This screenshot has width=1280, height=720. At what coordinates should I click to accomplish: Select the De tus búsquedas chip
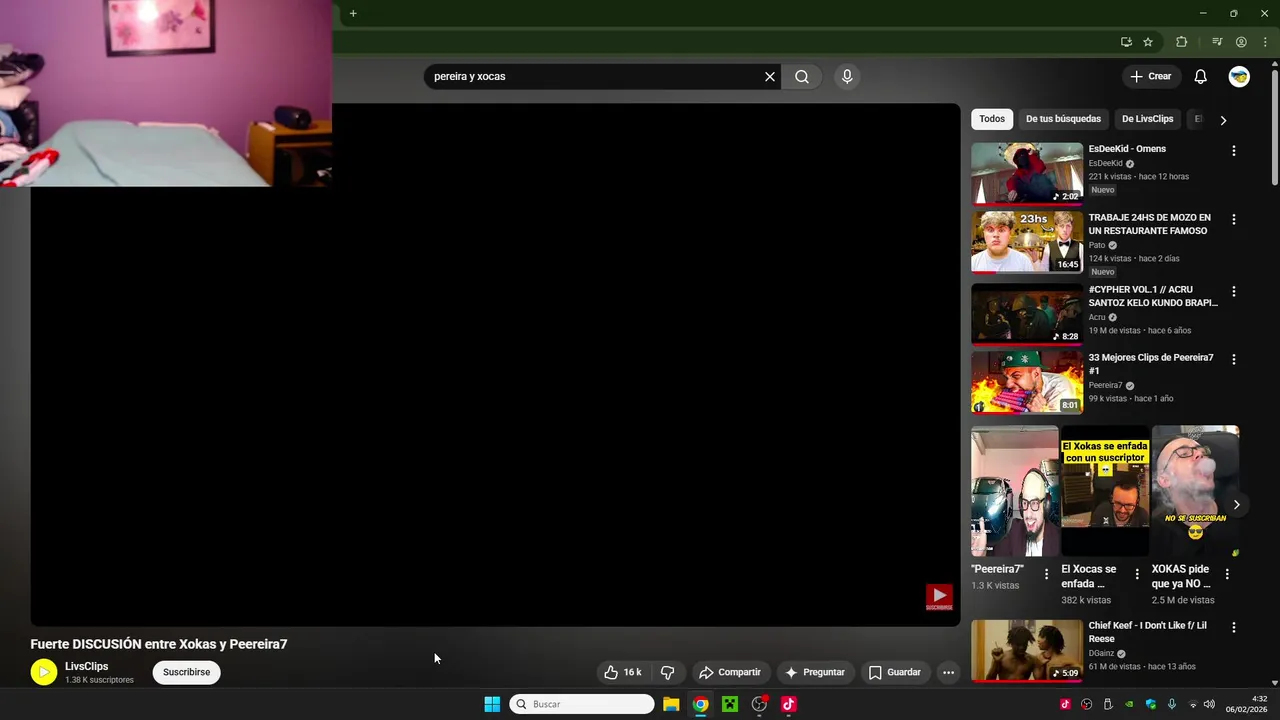[x=1063, y=119]
